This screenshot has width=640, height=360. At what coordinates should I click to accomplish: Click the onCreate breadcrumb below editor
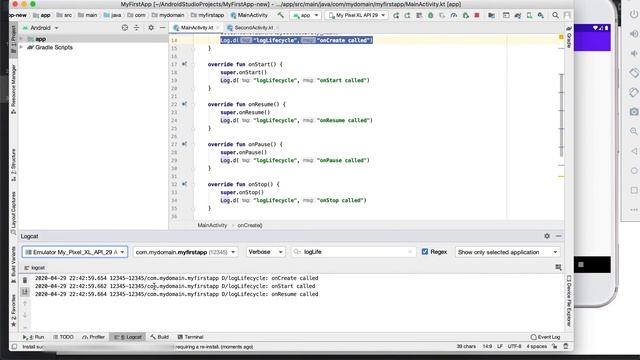(x=250, y=225)
